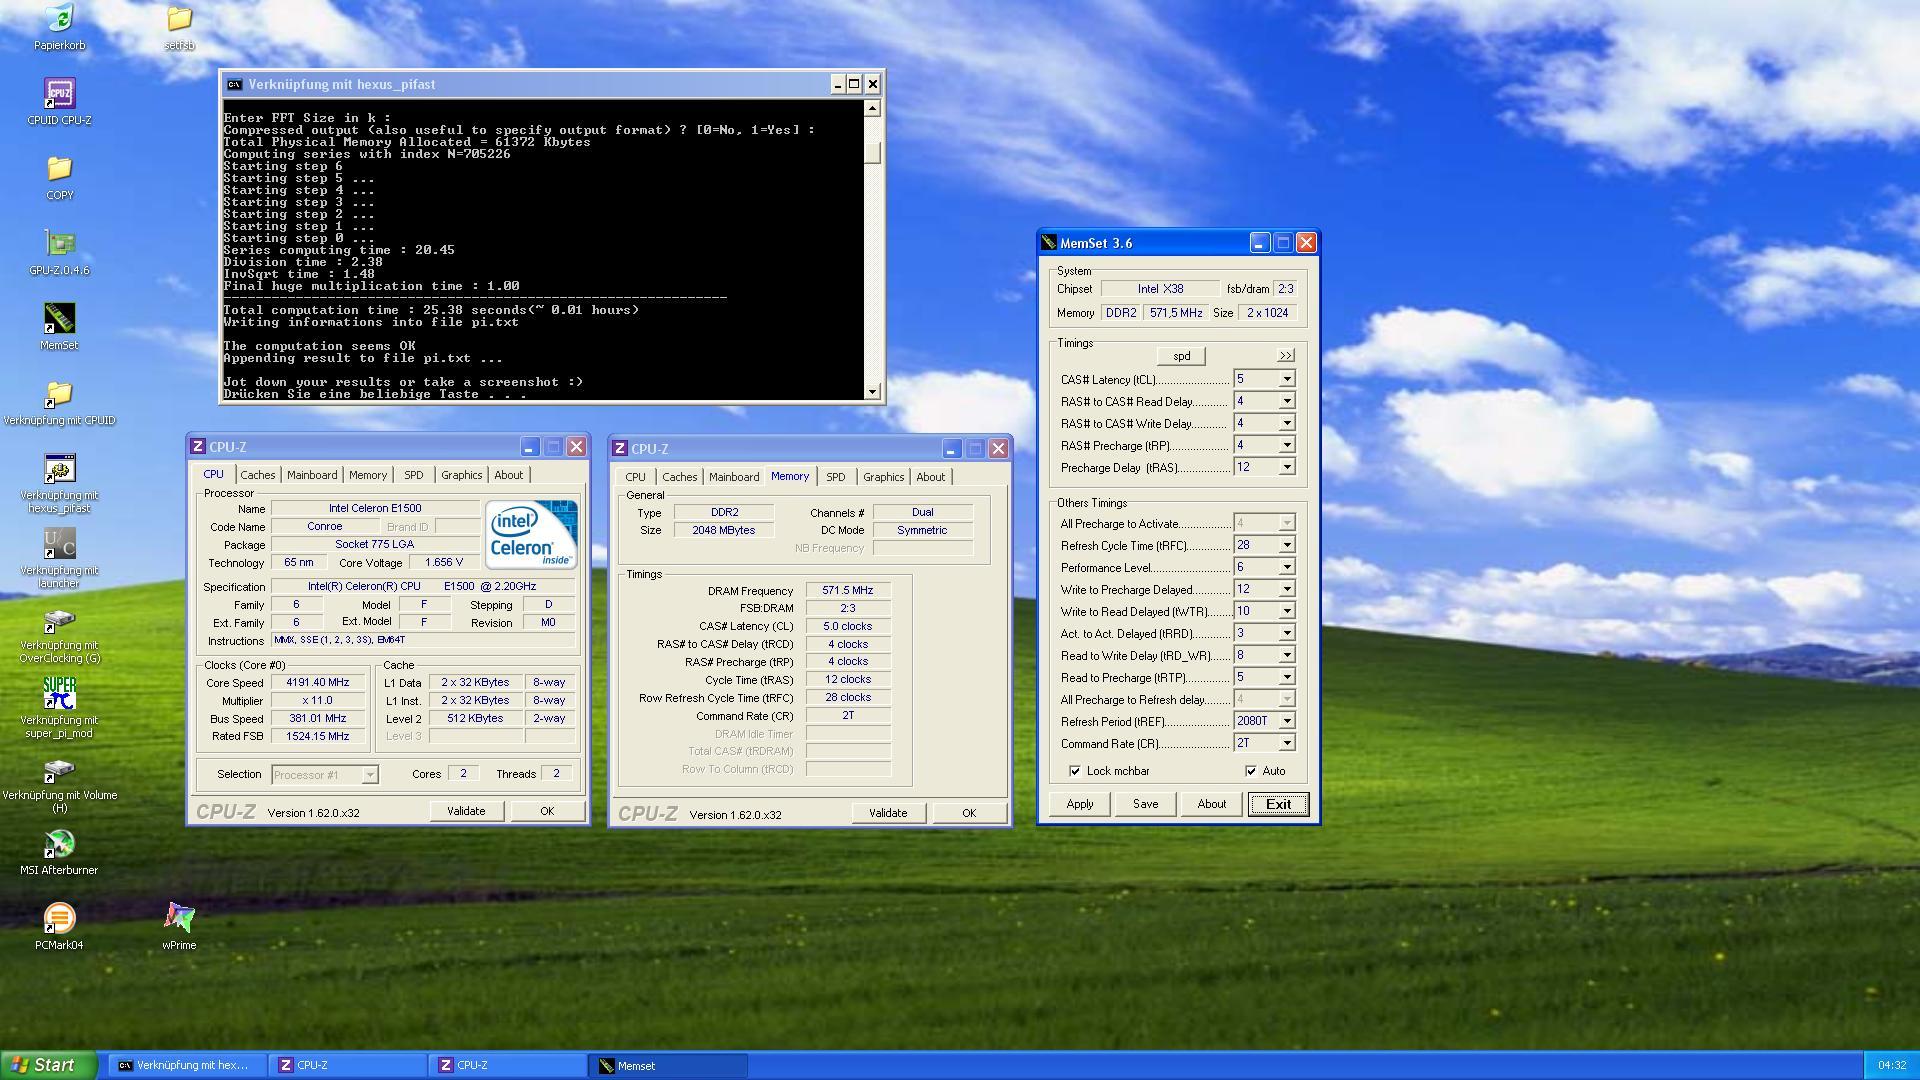
Task: Open Command Rate (CR) dropdown in MemSet
Action: pos(1287,744)
